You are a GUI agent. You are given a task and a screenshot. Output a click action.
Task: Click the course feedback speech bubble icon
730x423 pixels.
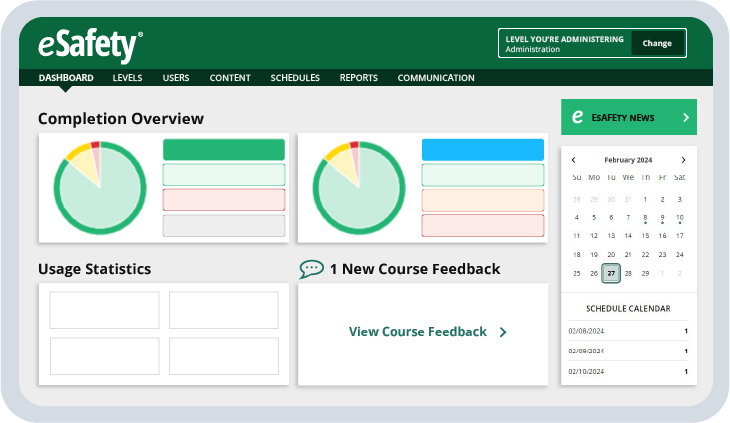click(x=311, y=269)
